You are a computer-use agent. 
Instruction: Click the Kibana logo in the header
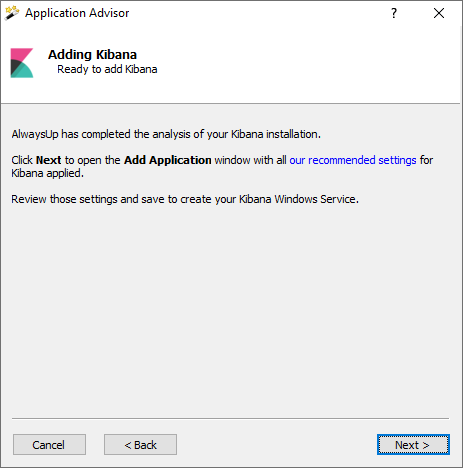pos(22,63)
